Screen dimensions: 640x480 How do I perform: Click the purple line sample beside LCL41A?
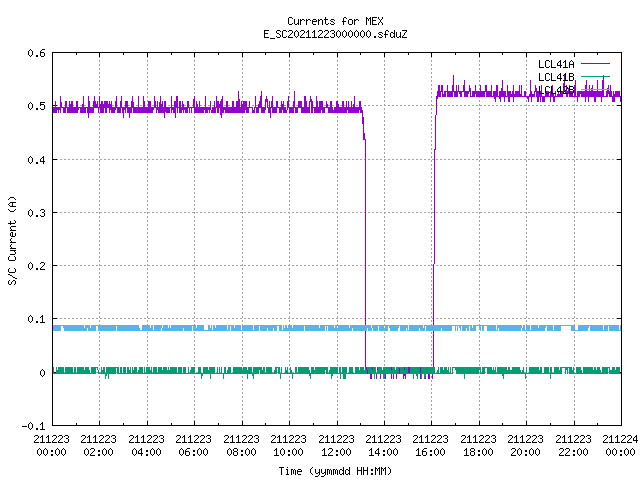pyautogui.click(x=595, y=64)
